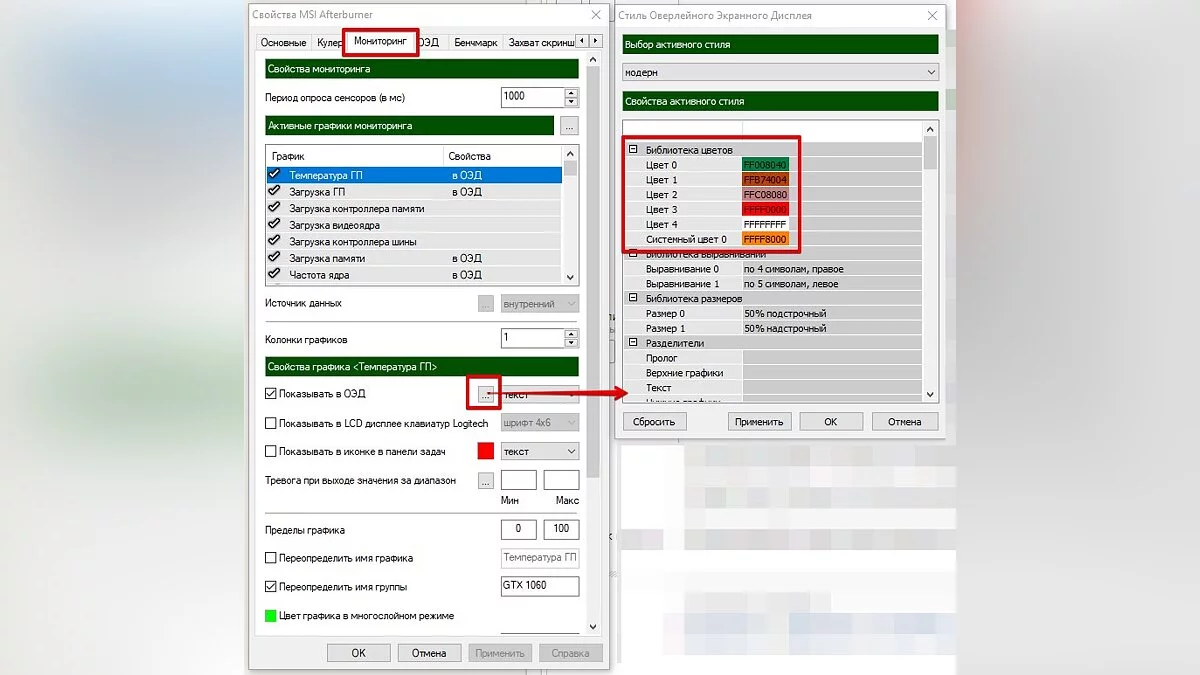Click graph list scrollbar down arrow
1200x675 pixels.
tap(571, 276)
